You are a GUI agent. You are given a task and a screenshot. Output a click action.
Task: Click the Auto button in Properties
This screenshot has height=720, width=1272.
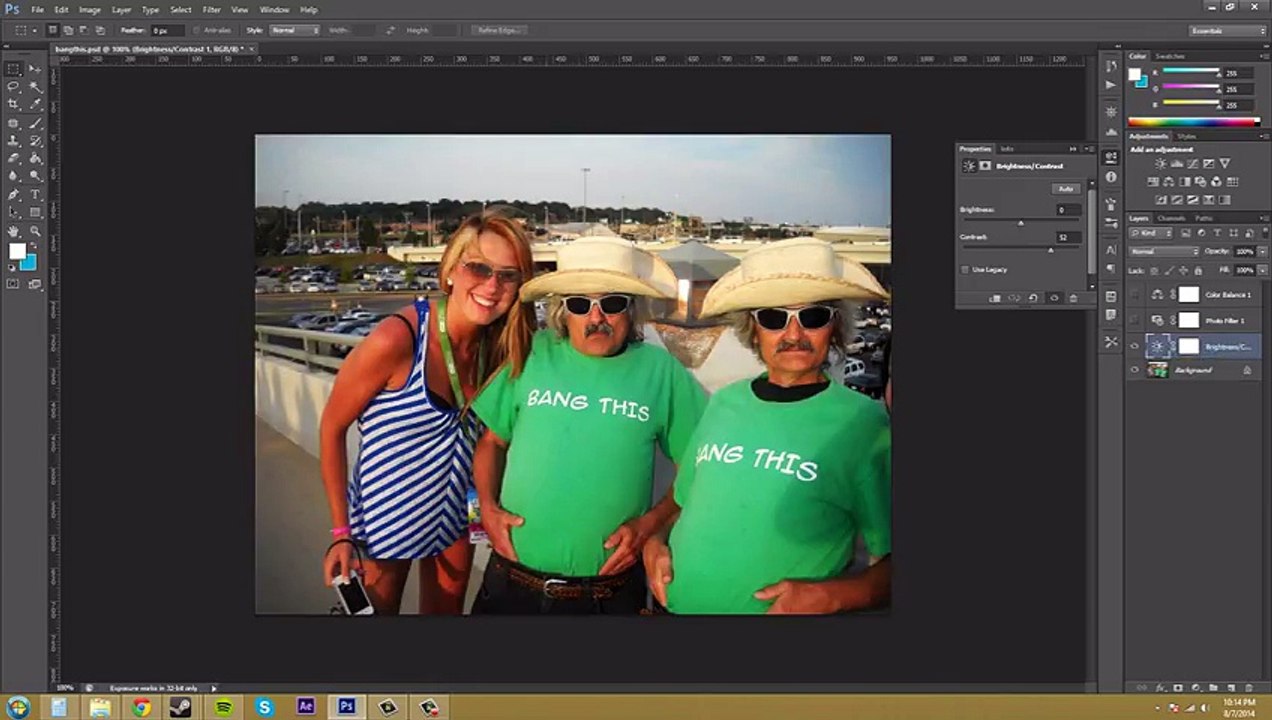1066,189
